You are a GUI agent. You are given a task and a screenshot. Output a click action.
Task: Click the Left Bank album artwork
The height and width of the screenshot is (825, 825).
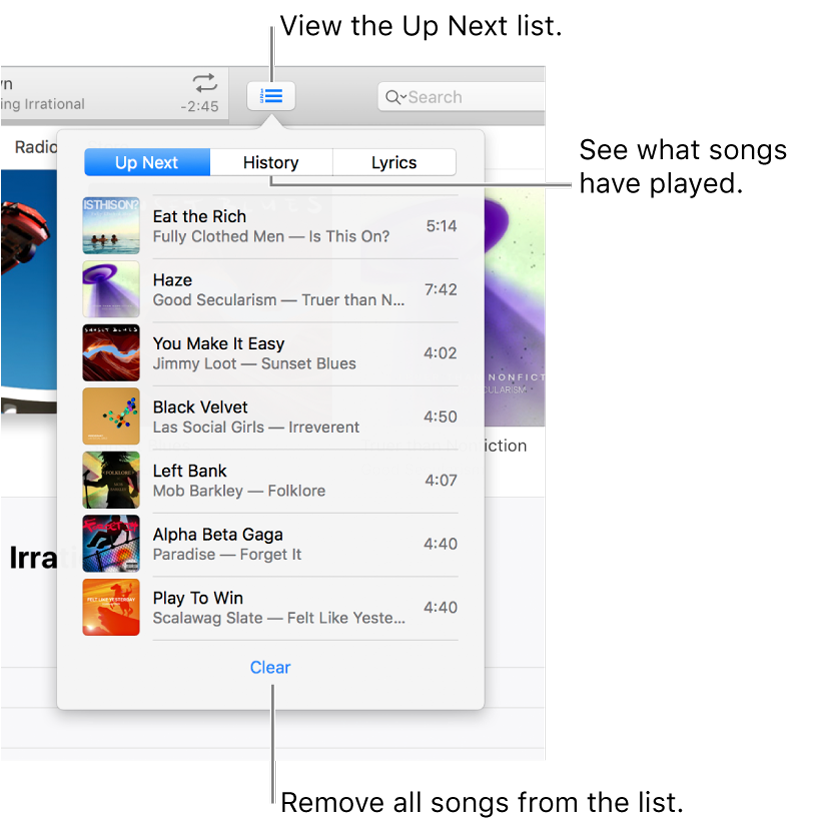pyautogui.click(x=110, y=480)
